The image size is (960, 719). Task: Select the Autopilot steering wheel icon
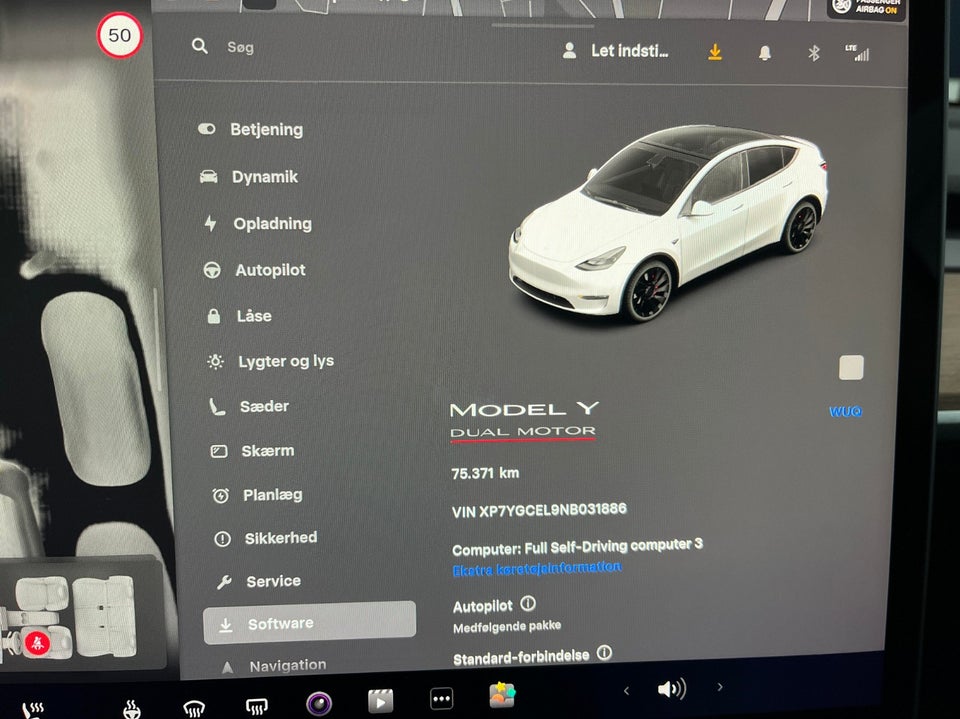click(212, 270)
